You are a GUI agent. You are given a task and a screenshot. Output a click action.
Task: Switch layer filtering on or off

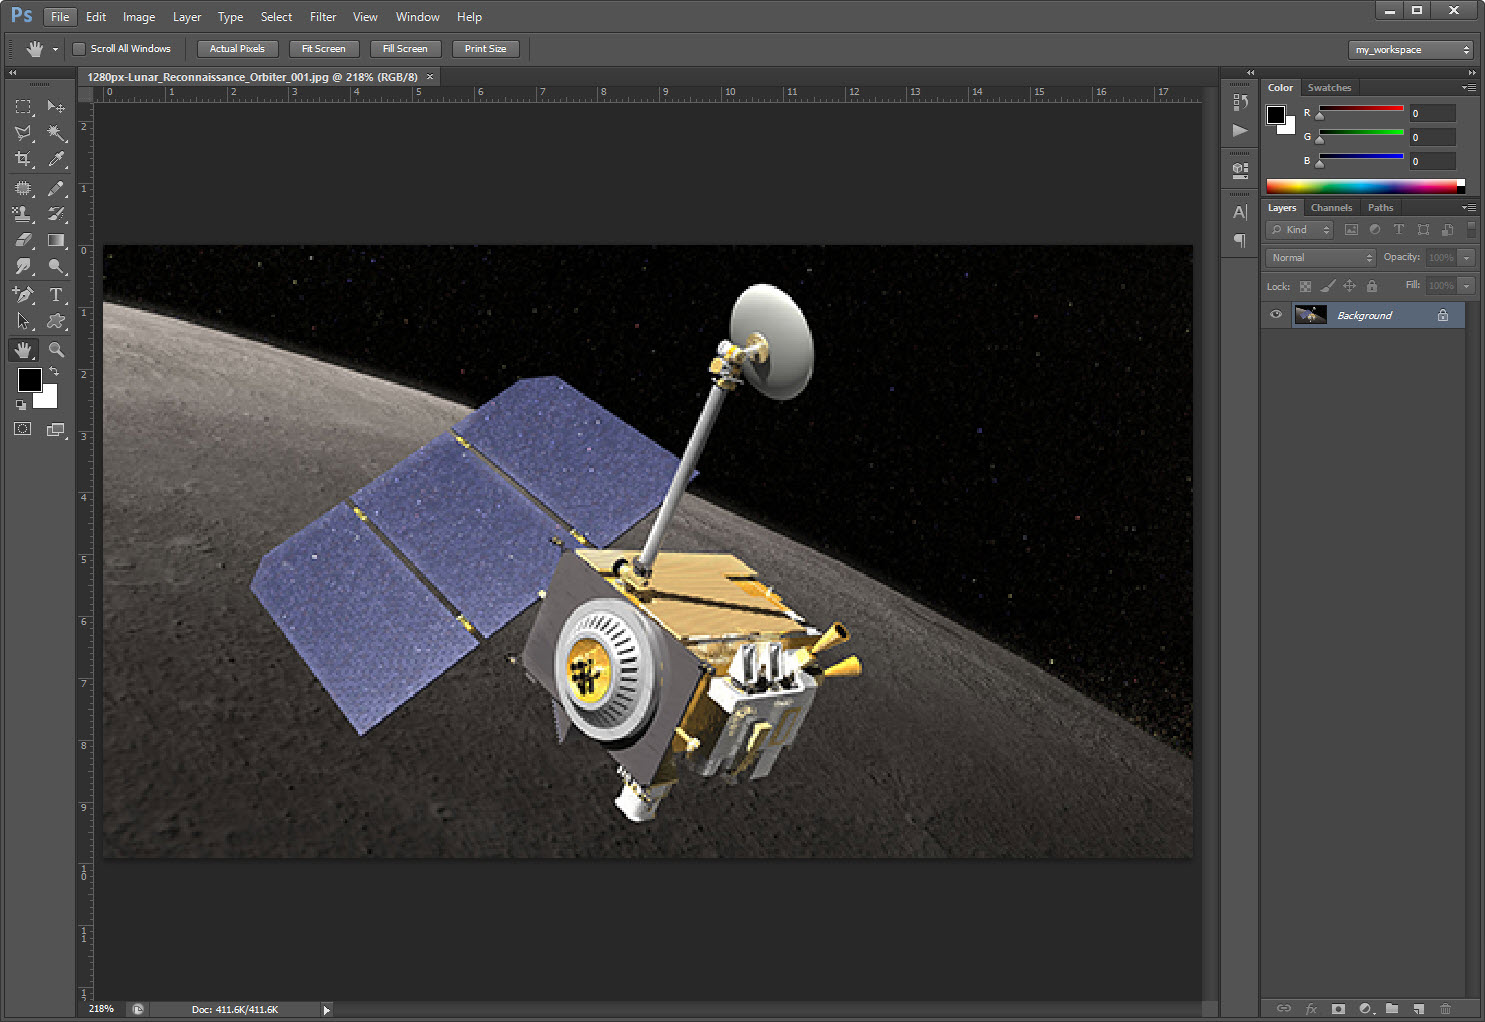[x=1471, y=230]
